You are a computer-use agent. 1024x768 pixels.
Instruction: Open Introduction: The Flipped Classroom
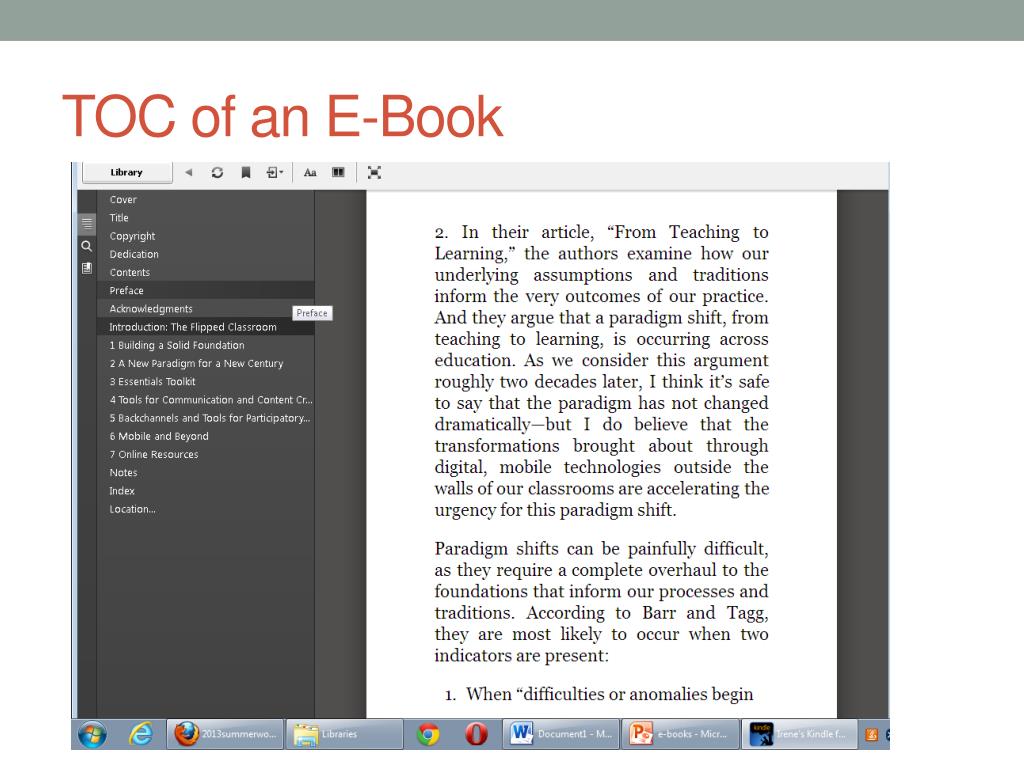(x=206, y=327)
